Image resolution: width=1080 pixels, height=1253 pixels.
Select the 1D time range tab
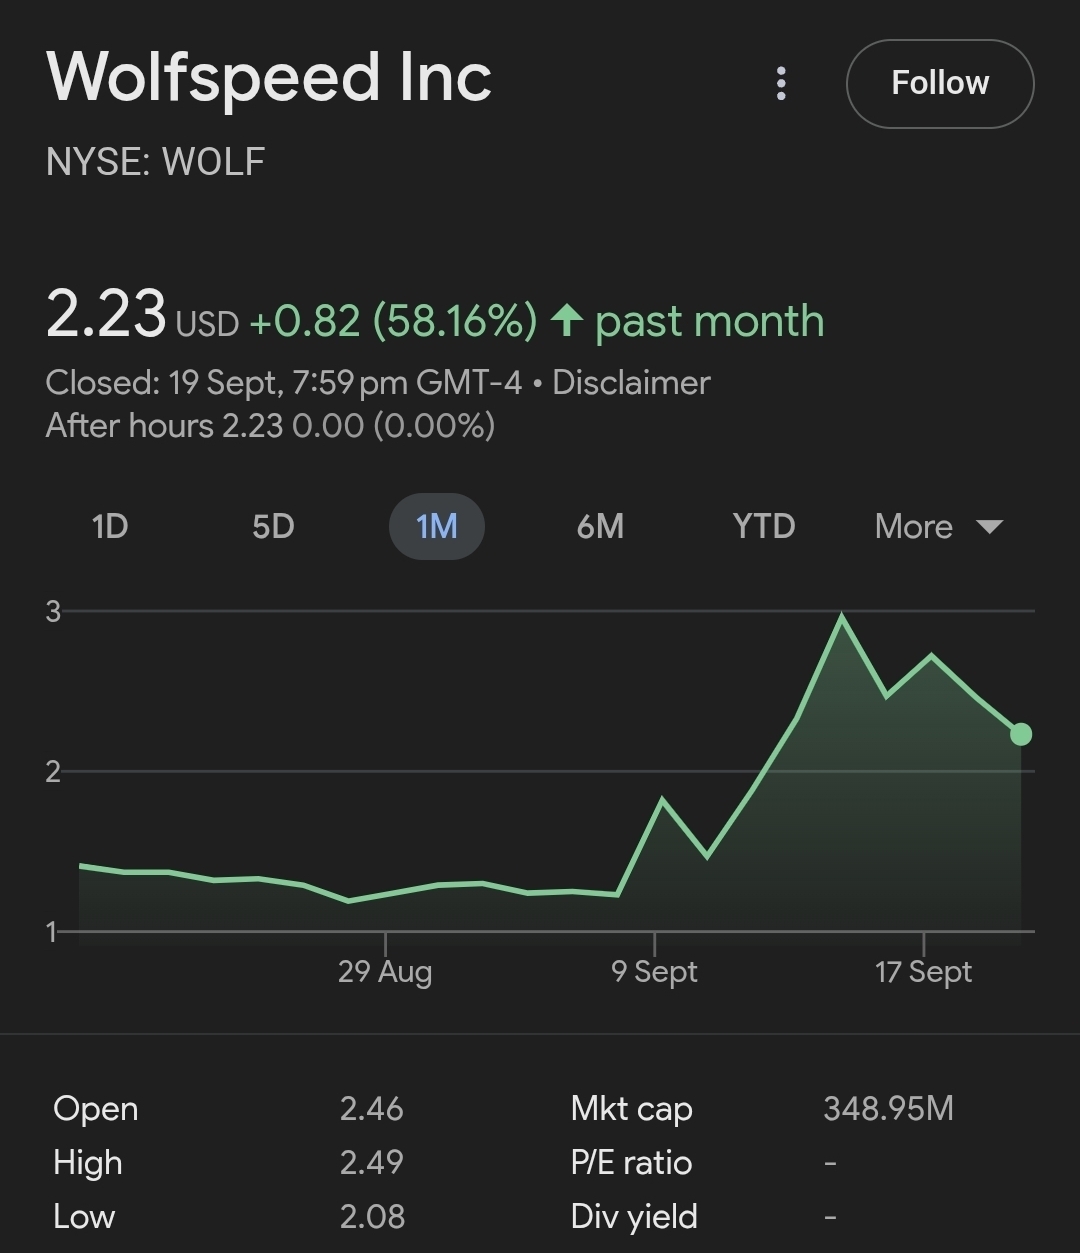tap(110, 526)
